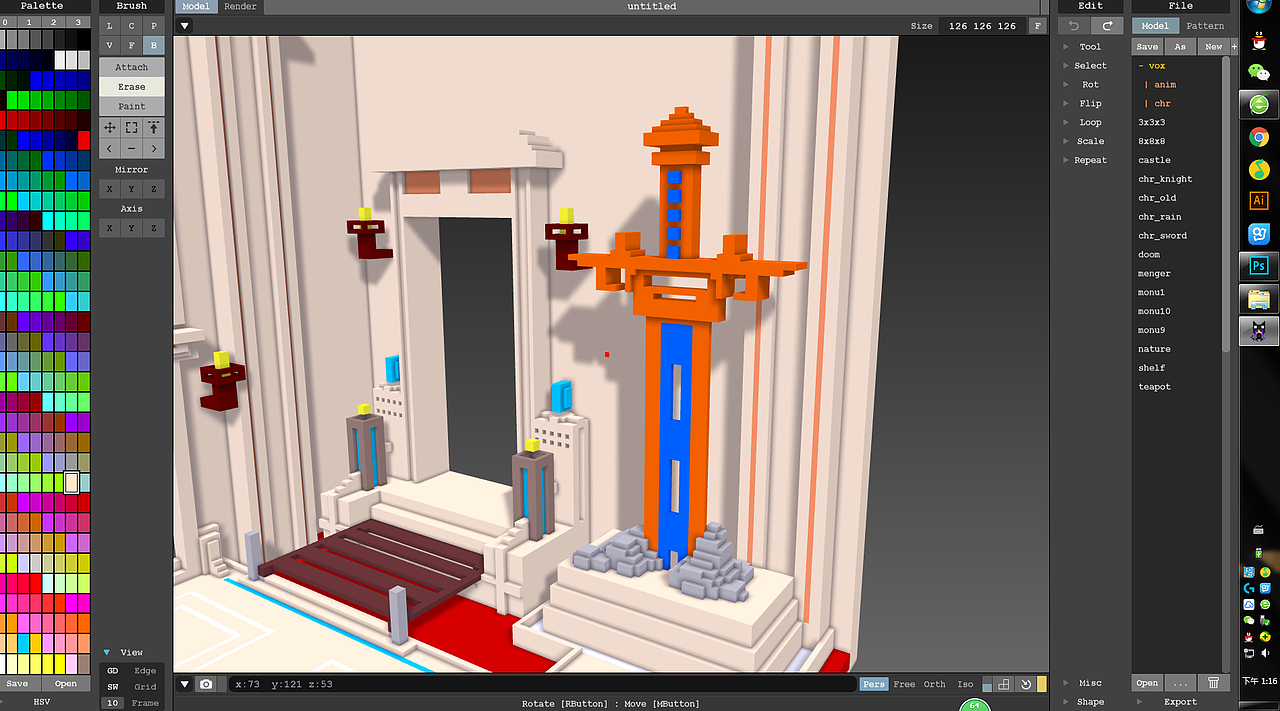This screenshot has height=711, width=1280.
Task: Expand the Rot section in Edit panel
Action: click(1090, 84)
